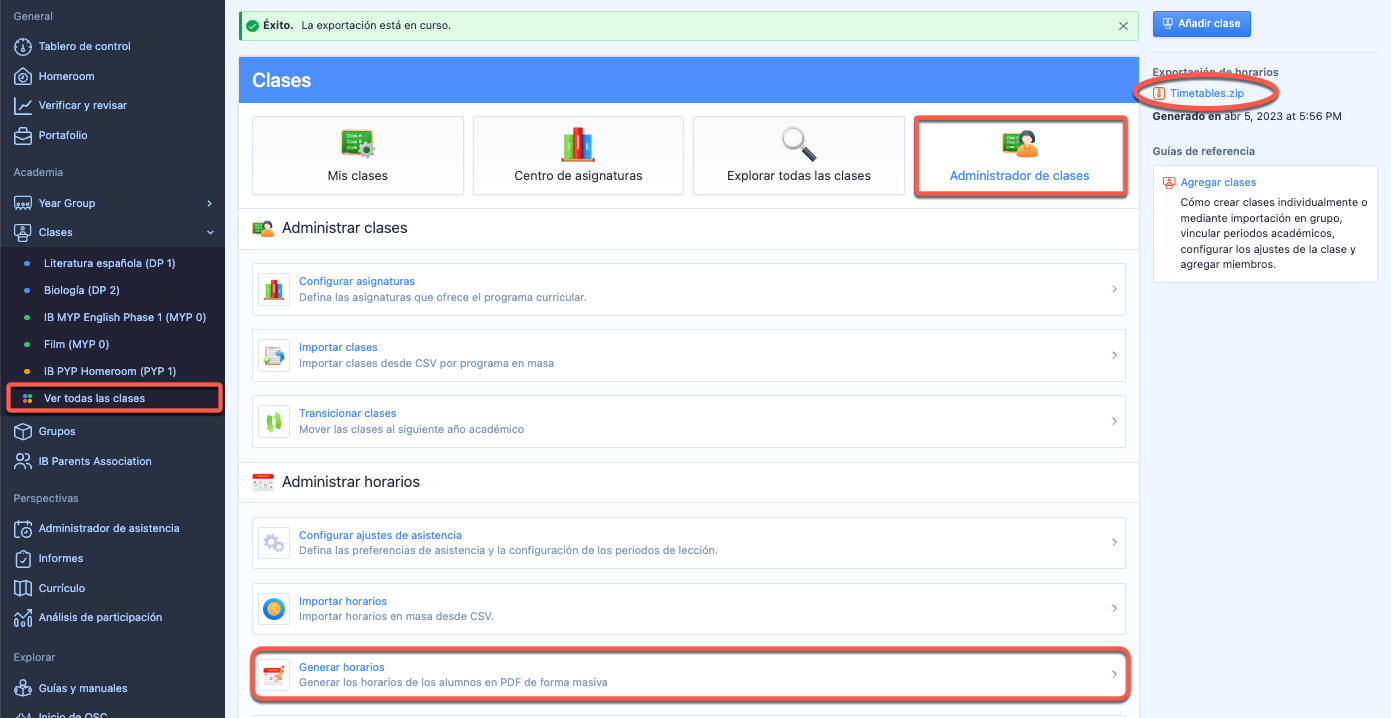Open Centro de asignaturas tile

click(x=578, y=156)
